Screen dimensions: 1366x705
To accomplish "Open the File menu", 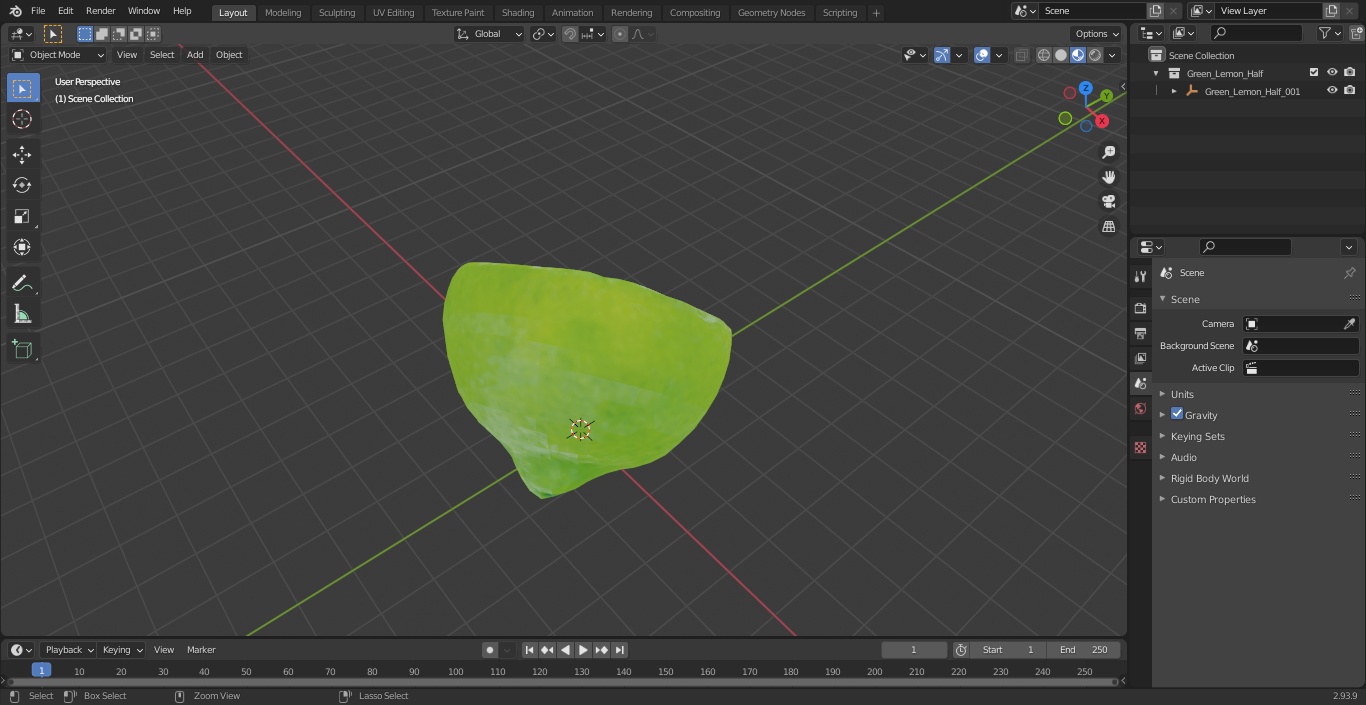I will point(38,11).
